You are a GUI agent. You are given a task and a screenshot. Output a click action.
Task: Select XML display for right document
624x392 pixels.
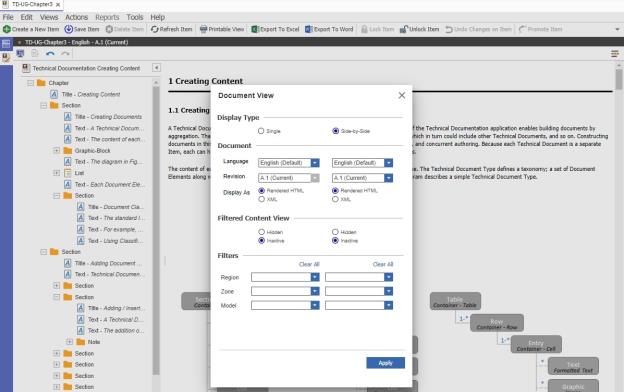point(335,199)
